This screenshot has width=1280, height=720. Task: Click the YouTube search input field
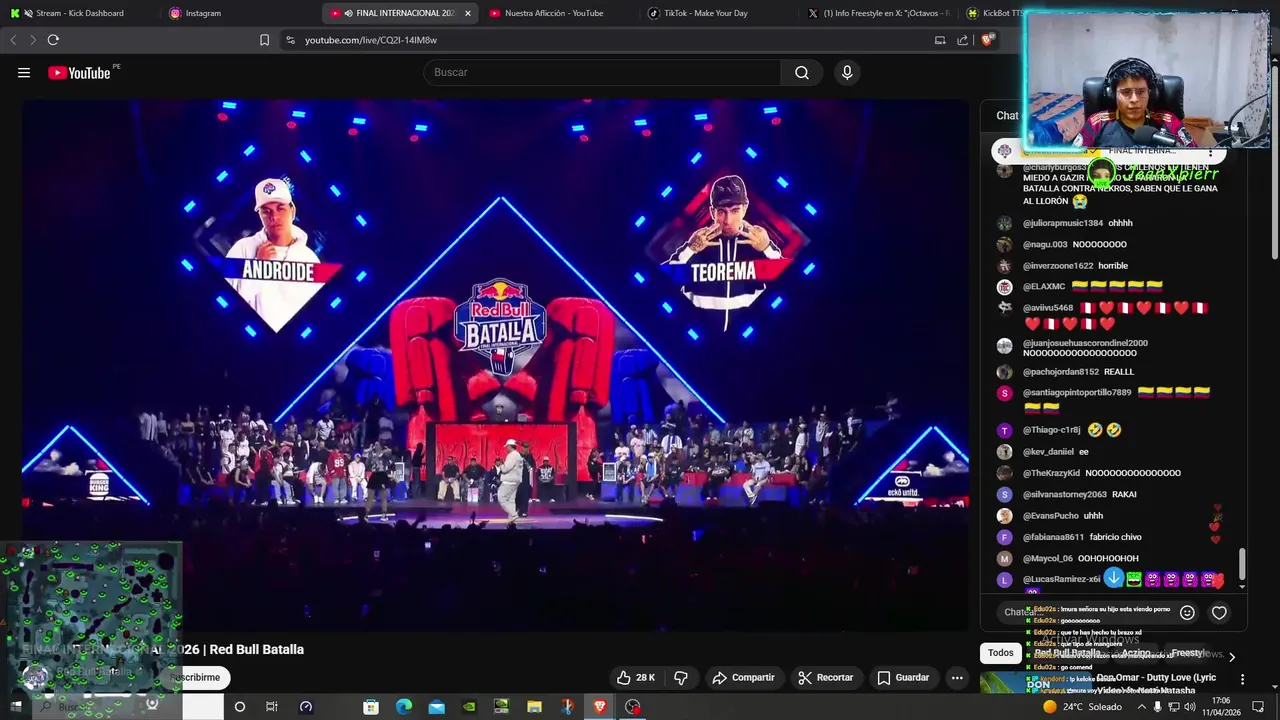[x=603, y=72]
